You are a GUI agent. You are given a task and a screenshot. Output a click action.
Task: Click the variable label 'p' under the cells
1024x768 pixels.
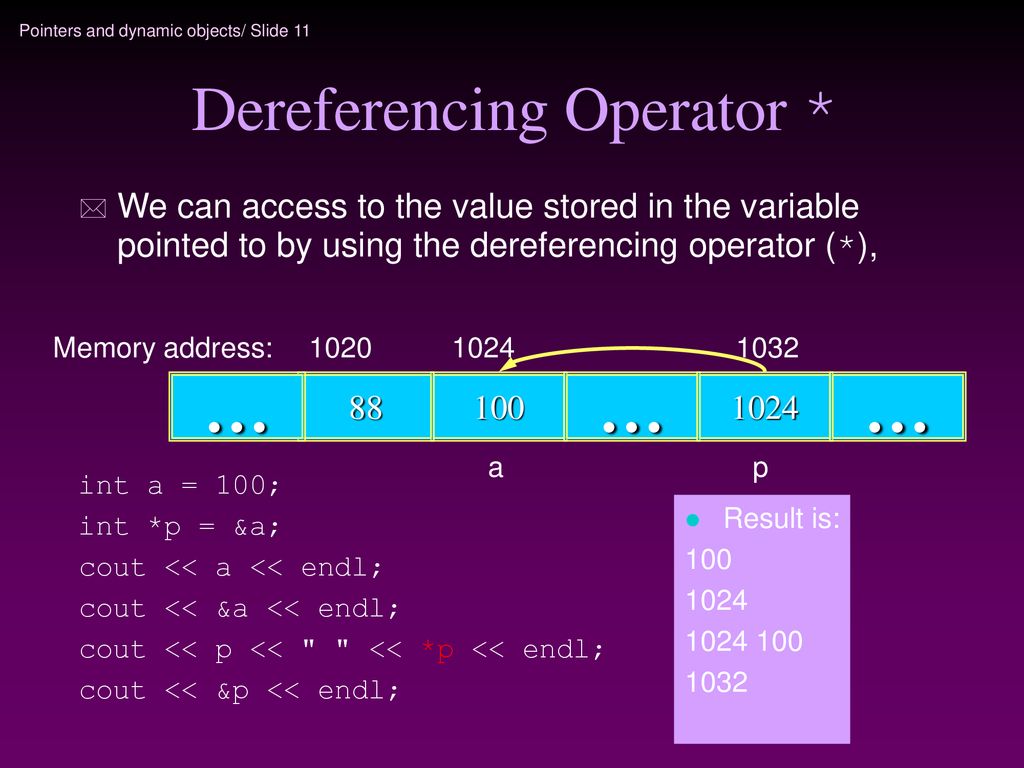pyautogui.click(x=760, y=470)
